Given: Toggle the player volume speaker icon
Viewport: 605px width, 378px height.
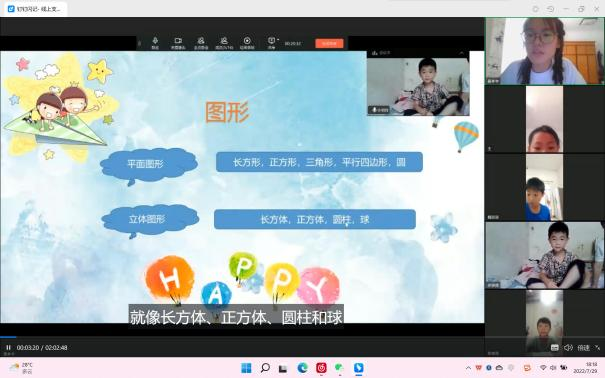Looking at the screenshot, I should coord(568,348).
